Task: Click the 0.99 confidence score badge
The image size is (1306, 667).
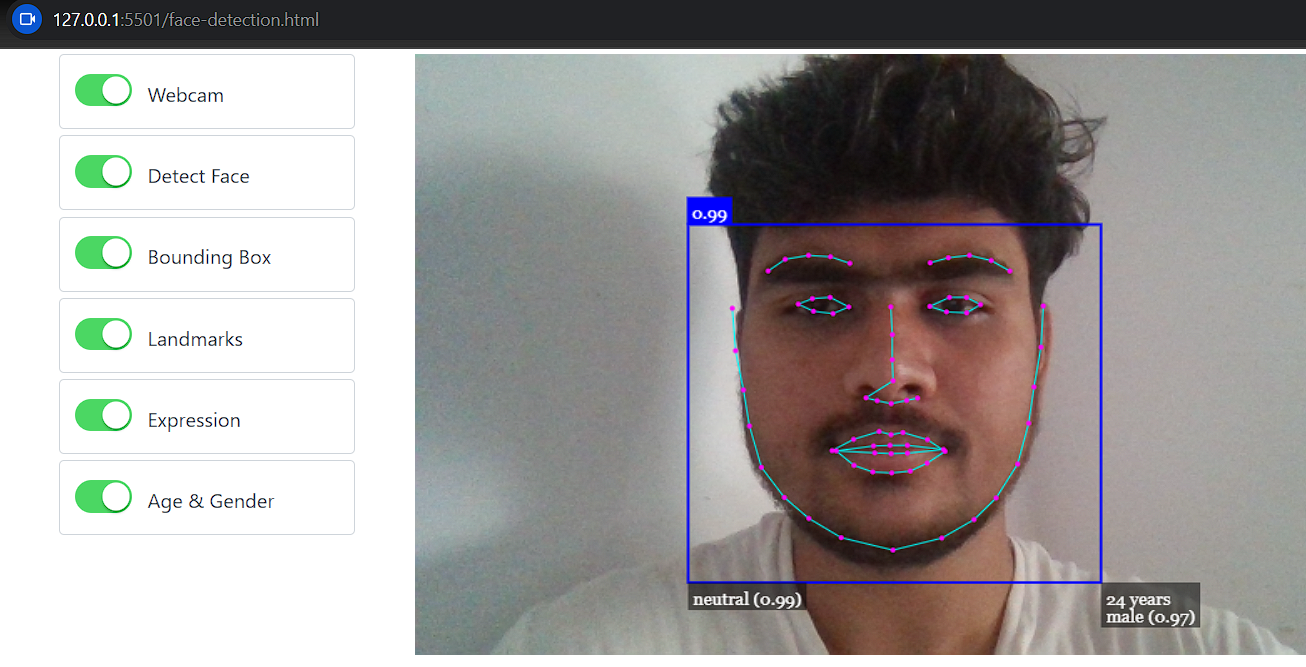Action: point(710,211)
